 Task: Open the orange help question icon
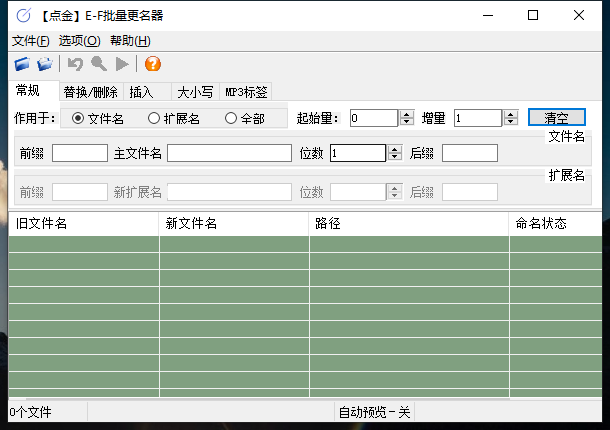coord(152,64)
